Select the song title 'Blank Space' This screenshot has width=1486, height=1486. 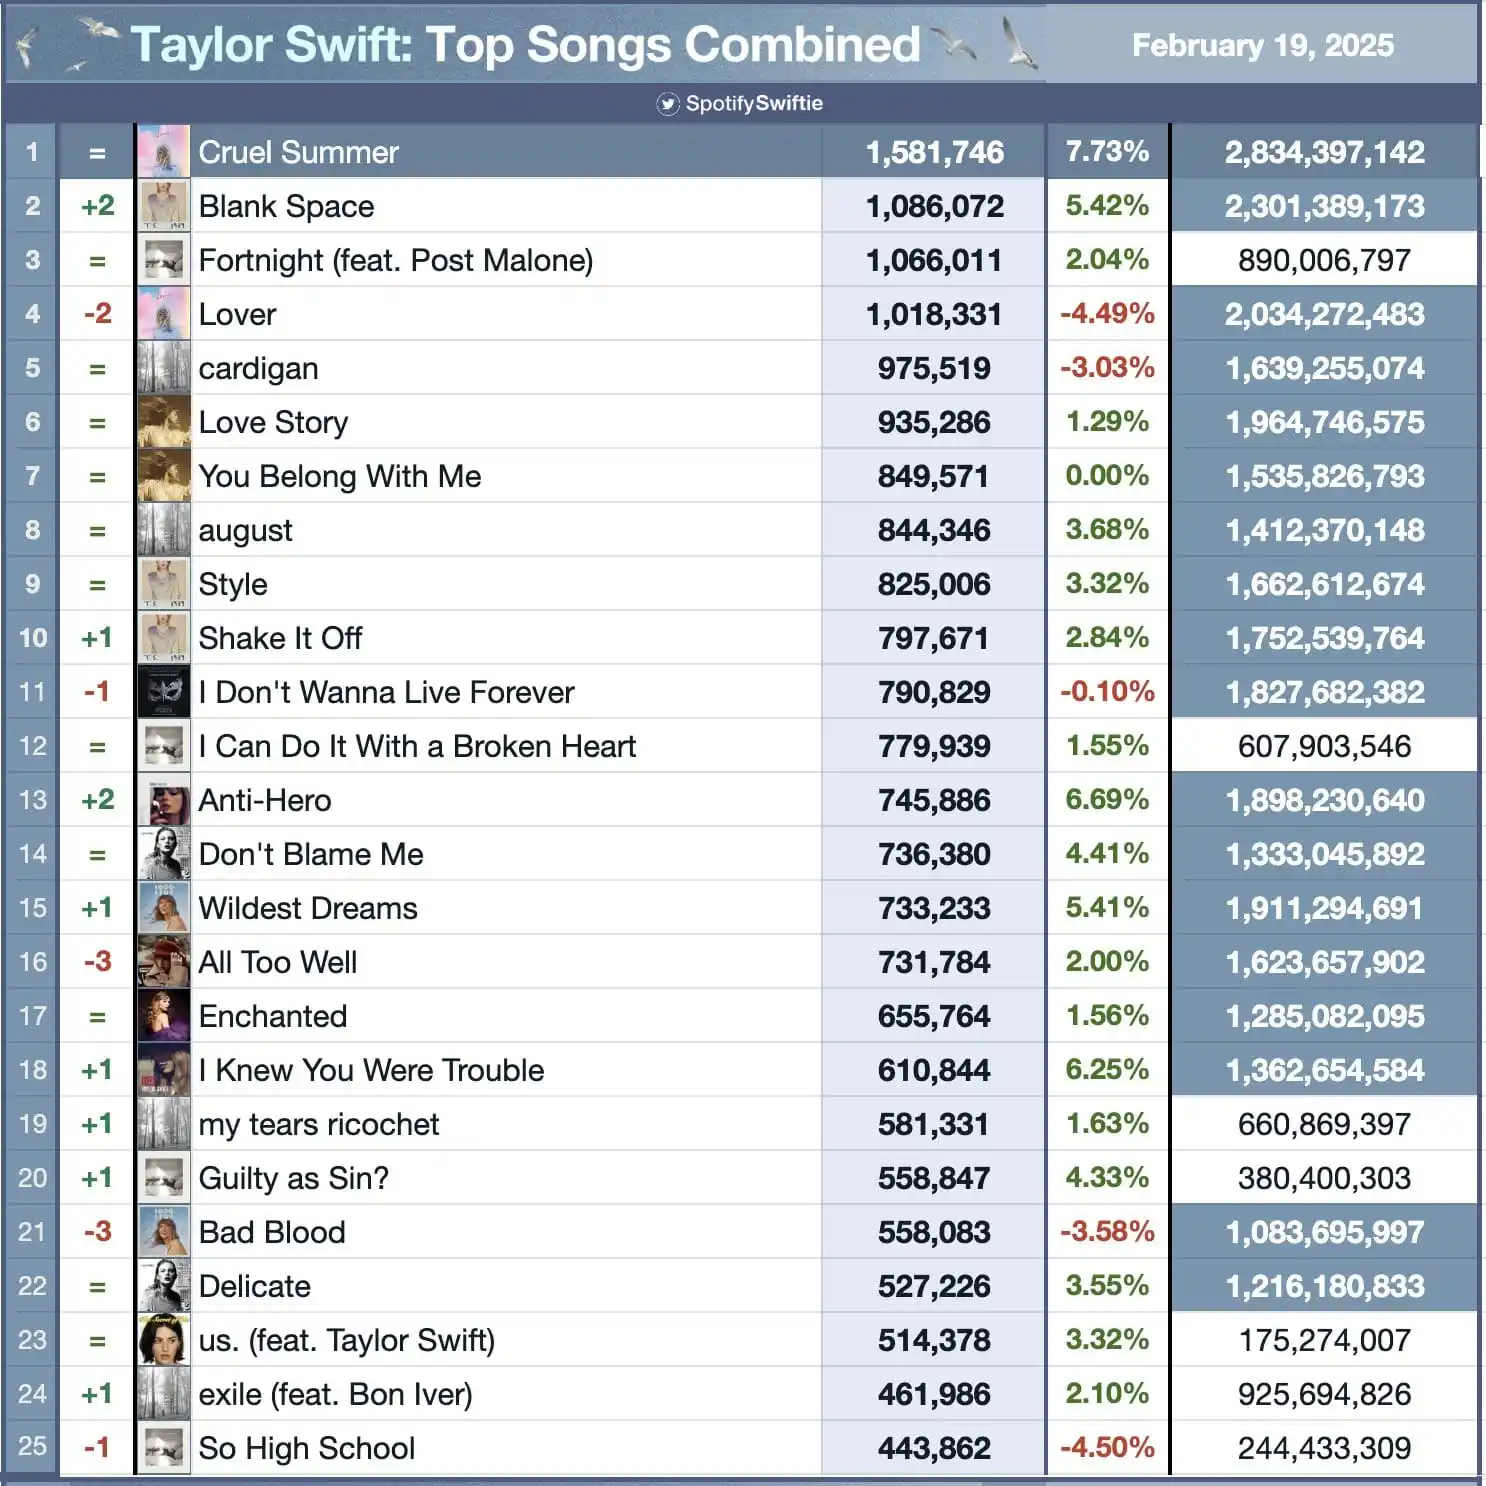286,206
